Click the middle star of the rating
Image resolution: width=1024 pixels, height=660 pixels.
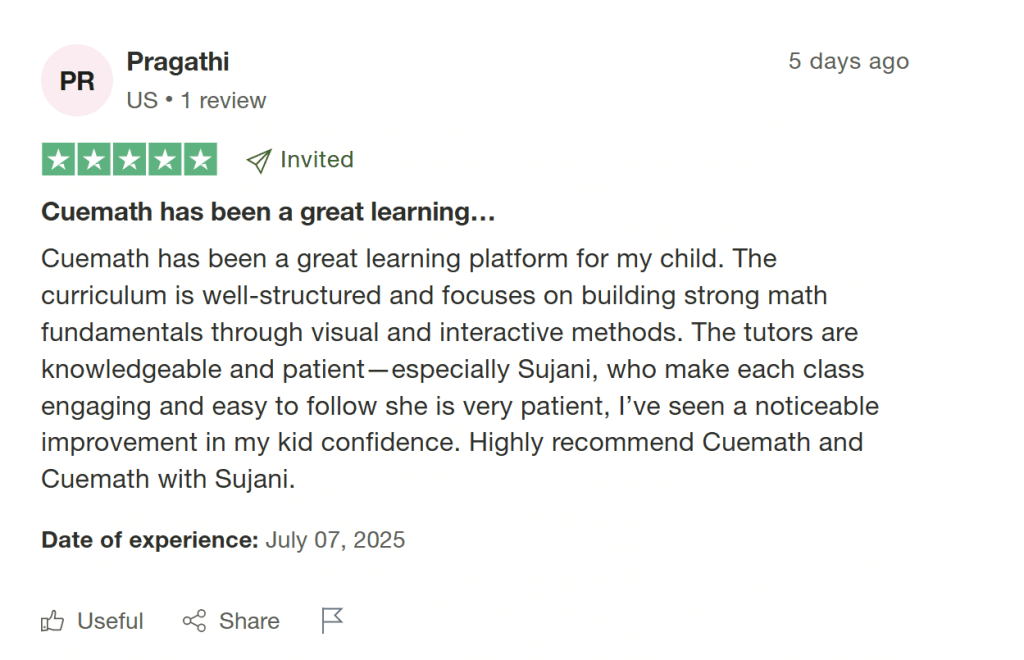(x=129, y=159)
